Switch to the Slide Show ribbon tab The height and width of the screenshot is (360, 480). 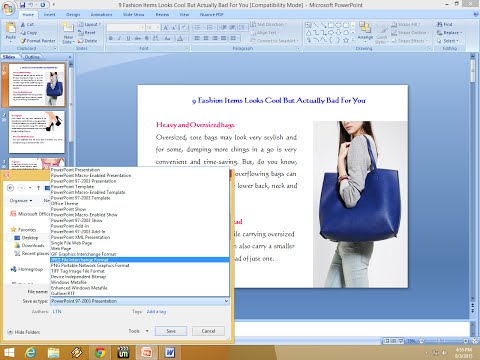click(133, 15)
